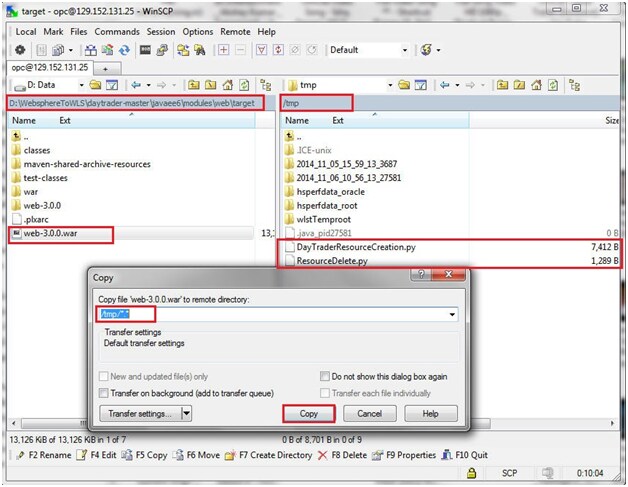Open the Terminal console icon
The image size is (628, 487).
[145, 50]
